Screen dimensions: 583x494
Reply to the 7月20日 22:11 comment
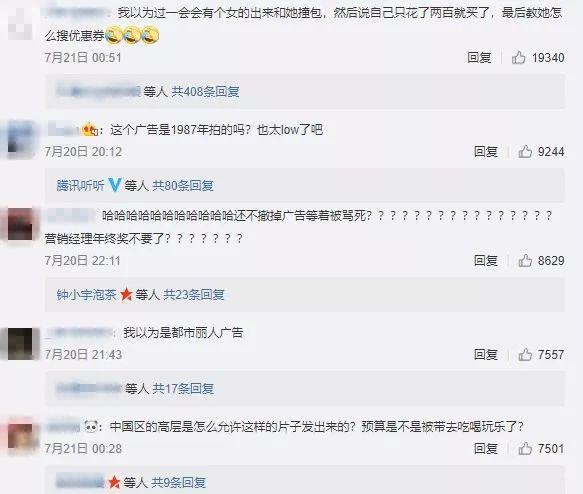[486, 261]
